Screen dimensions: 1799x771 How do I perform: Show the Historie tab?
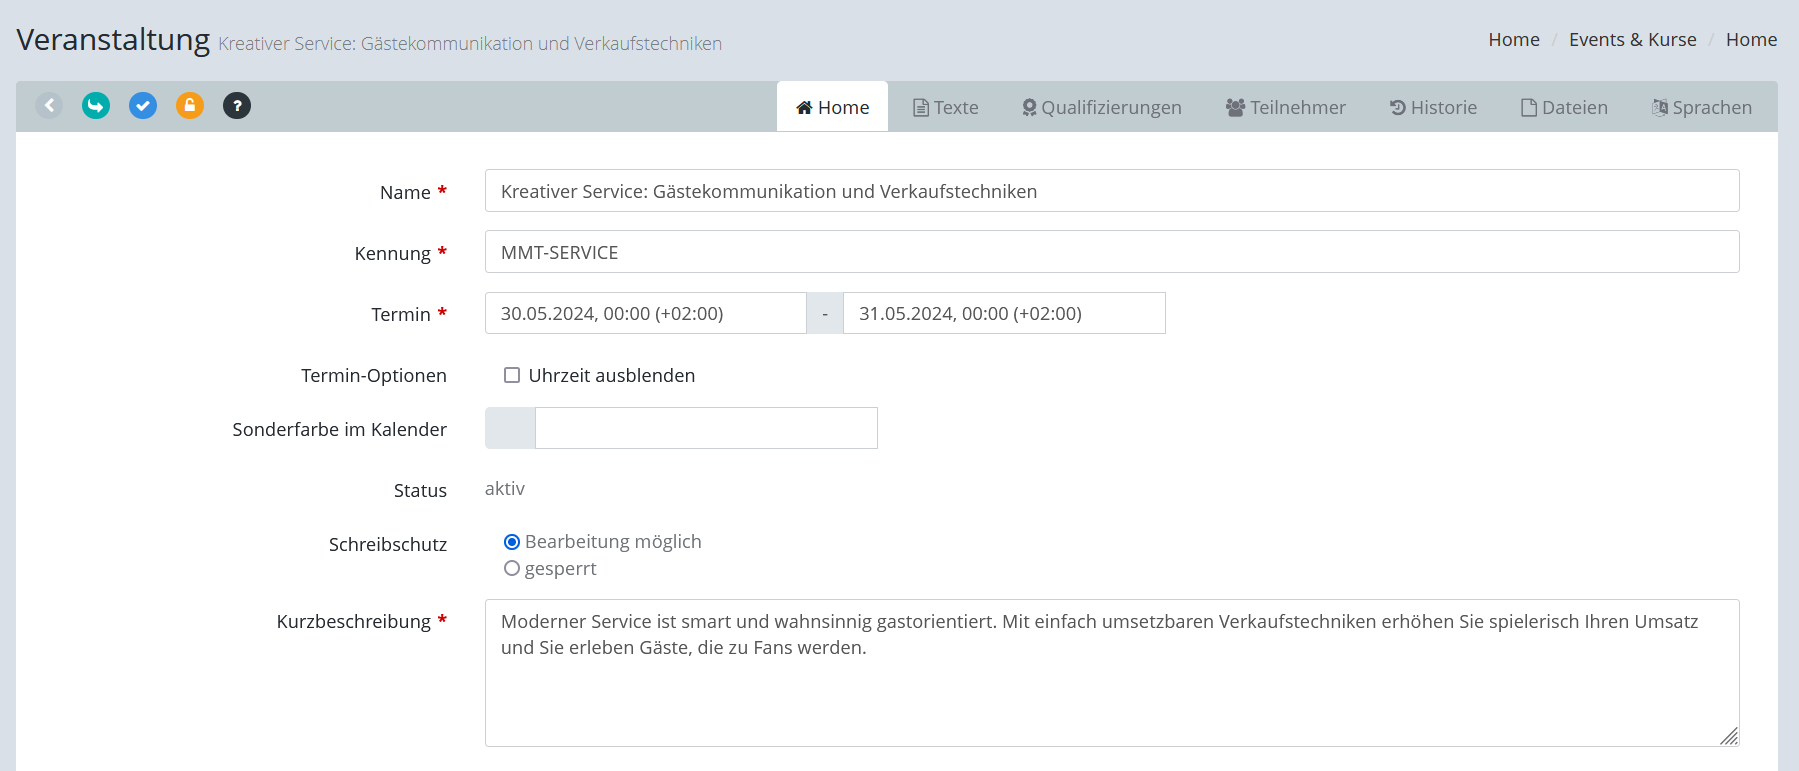click(1432, 108)
